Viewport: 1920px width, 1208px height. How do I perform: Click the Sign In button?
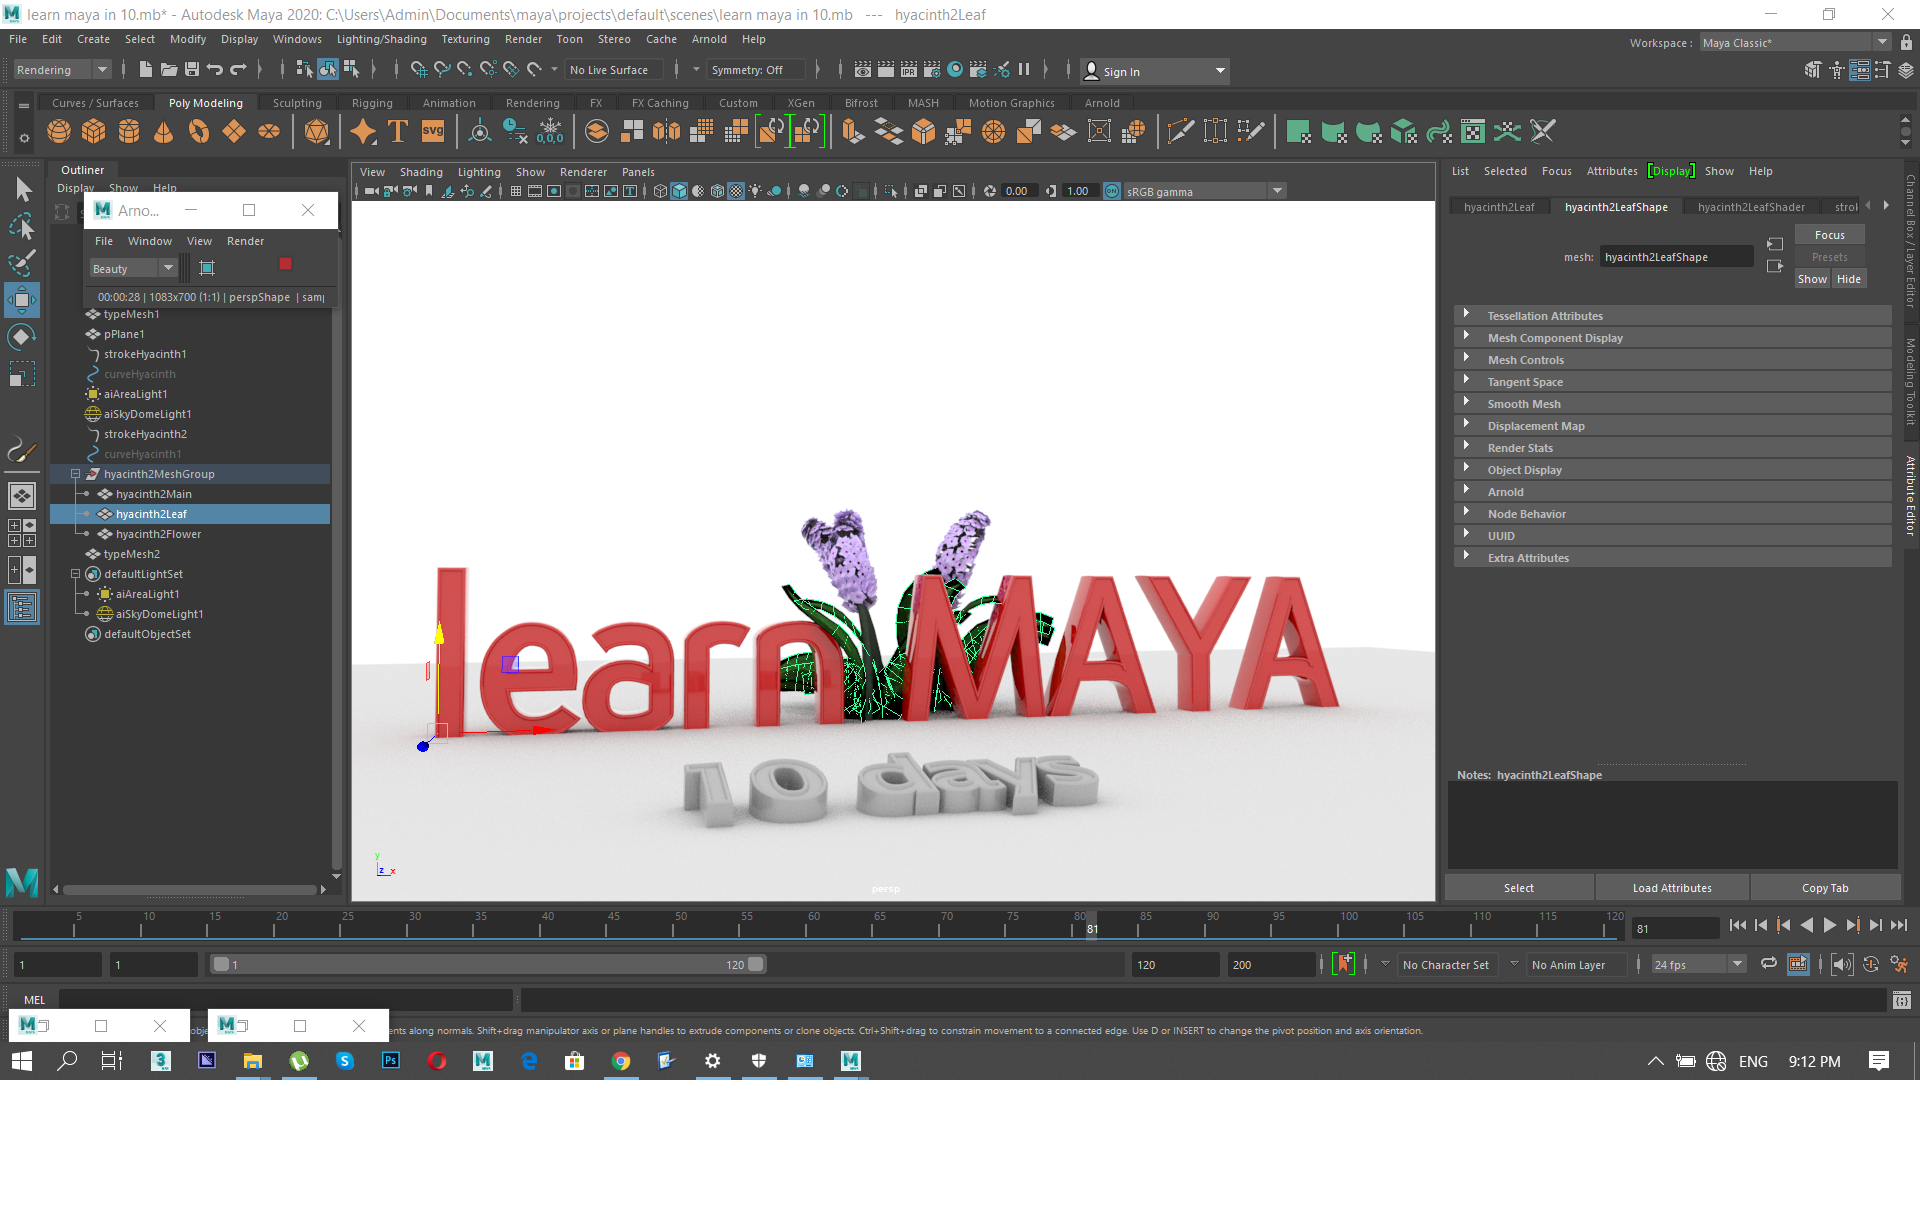(1154, 71)
